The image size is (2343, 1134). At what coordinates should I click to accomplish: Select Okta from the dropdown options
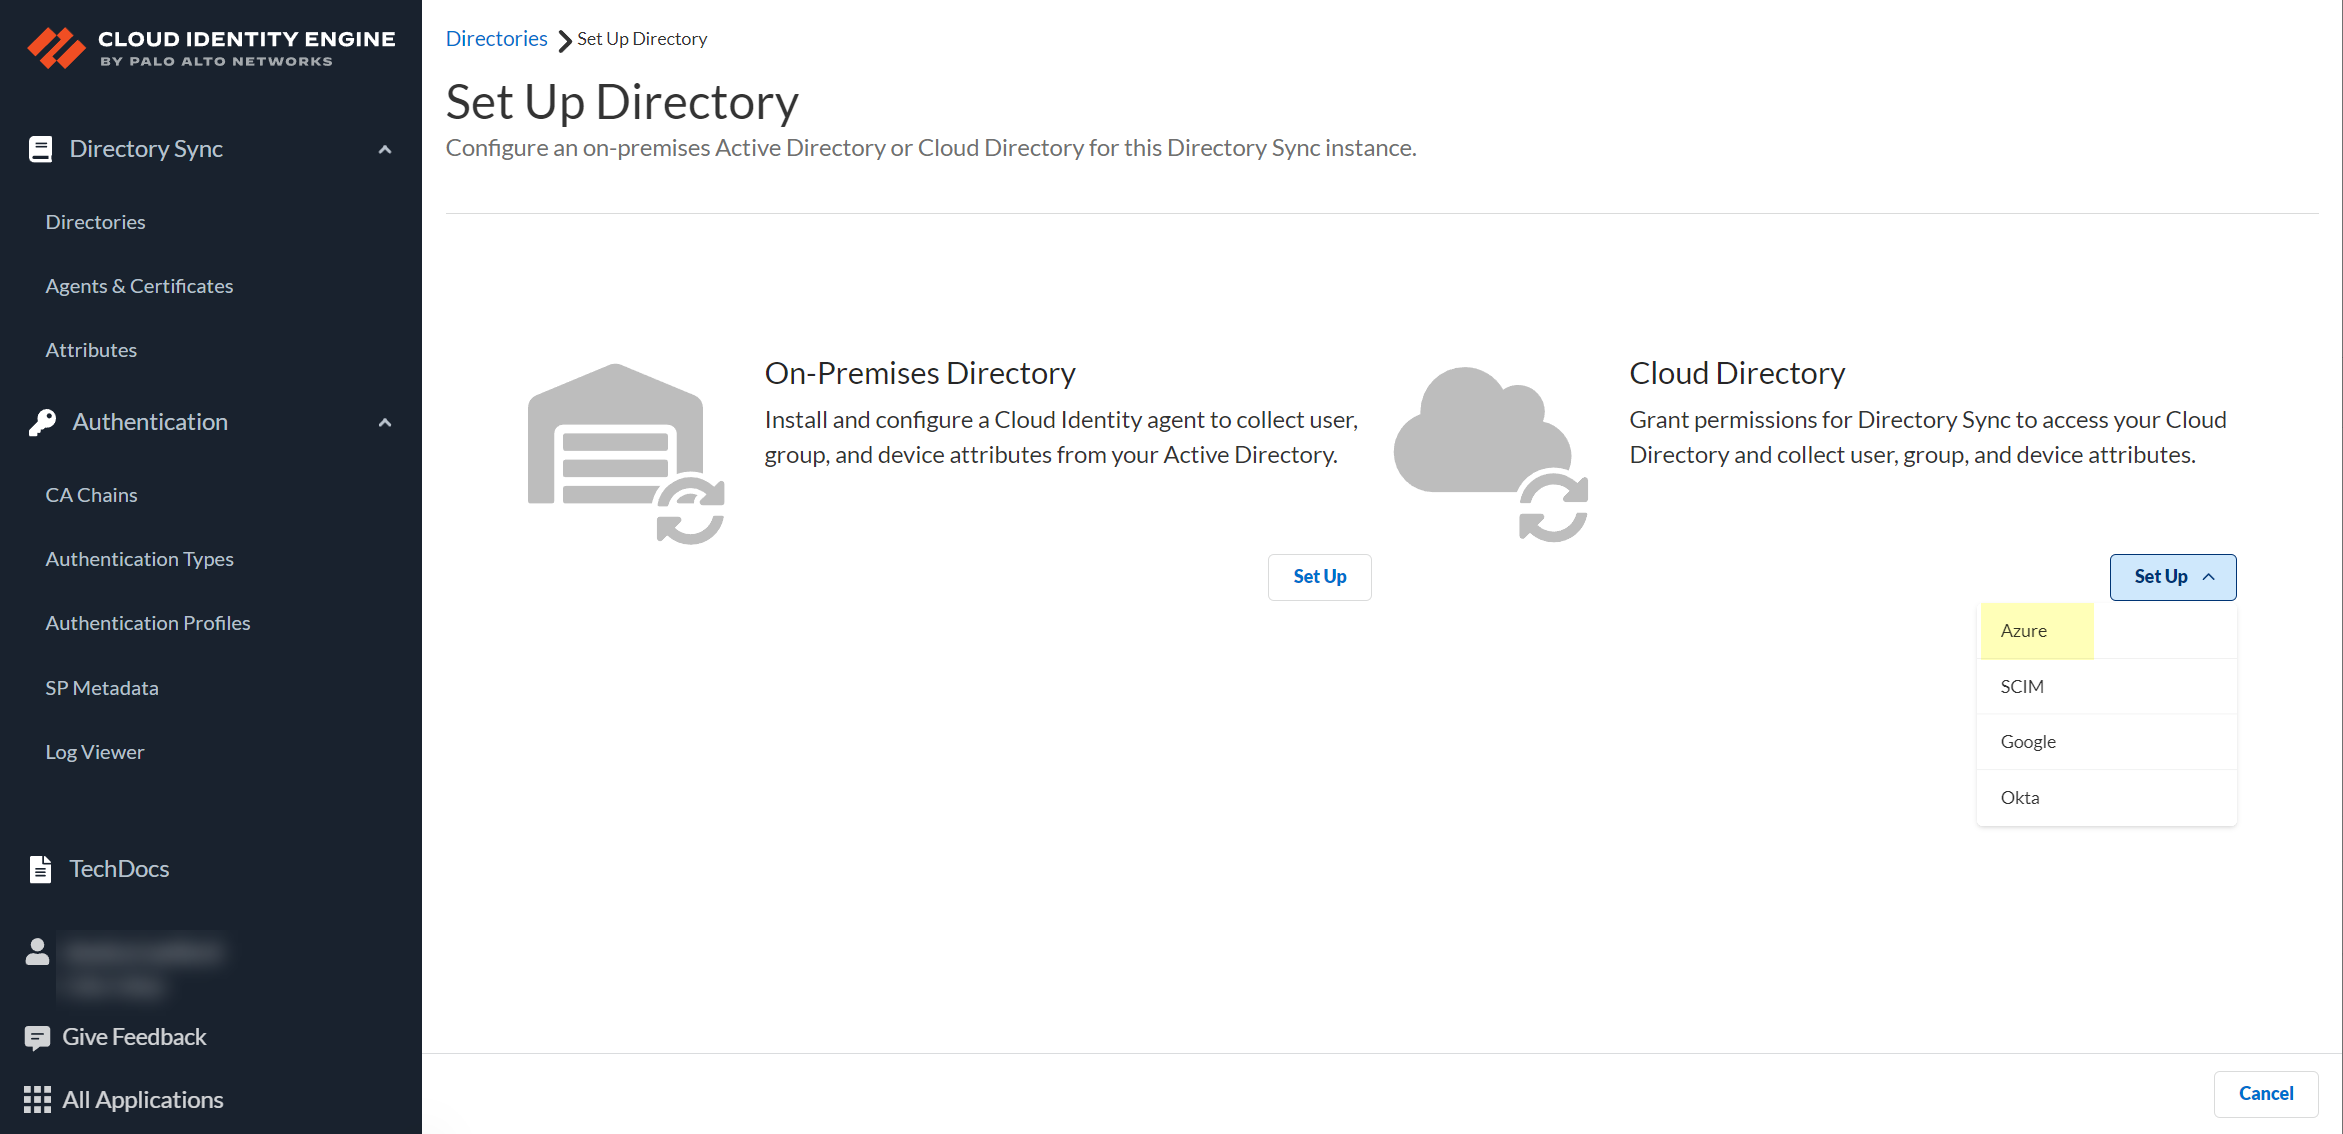(2020, 798)
